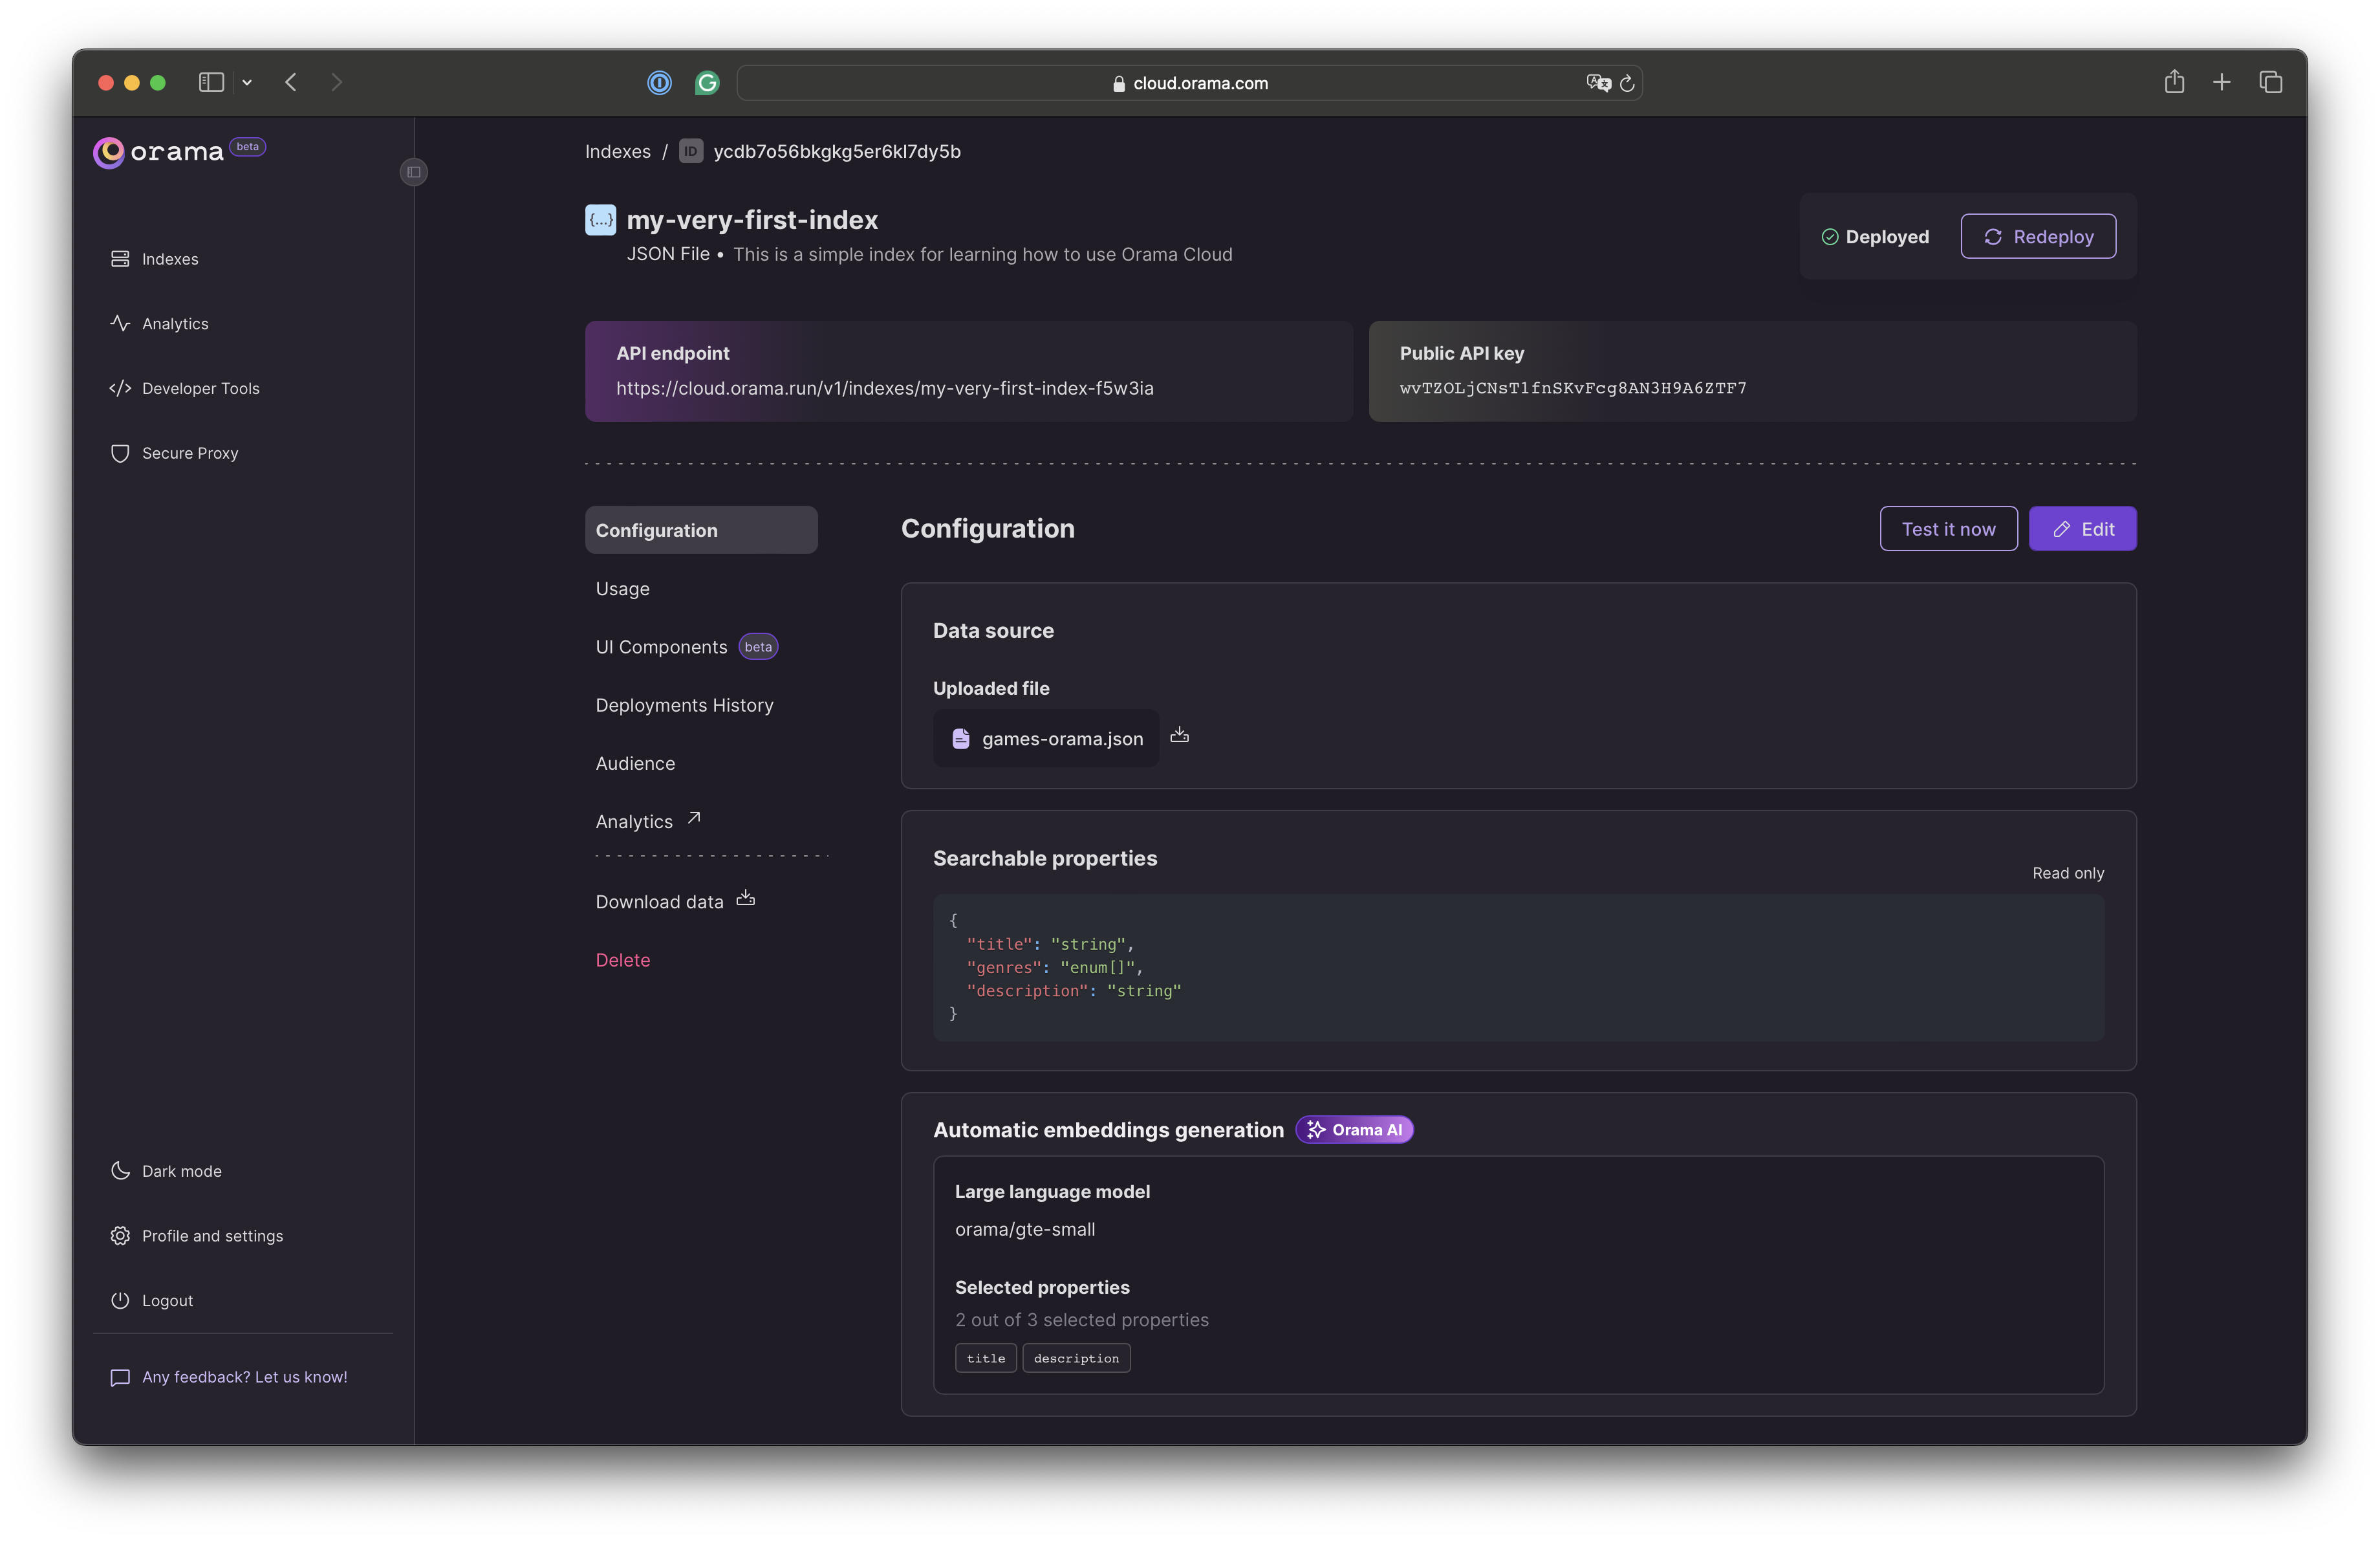Image resolution: width=2380 pixels, height=1541 pixels.
Task: Open Analytics in the left sidebar
Action: point(159,324)
